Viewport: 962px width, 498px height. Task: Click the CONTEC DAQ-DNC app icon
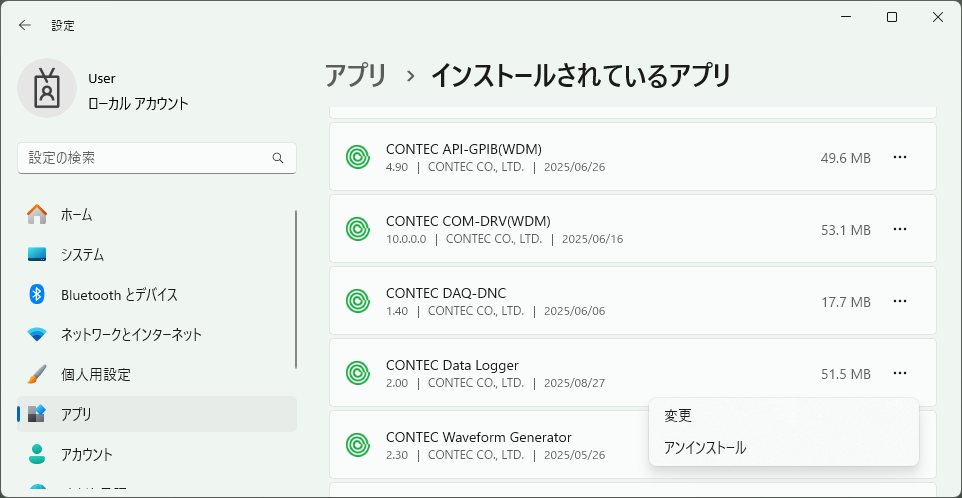point(358,301)
